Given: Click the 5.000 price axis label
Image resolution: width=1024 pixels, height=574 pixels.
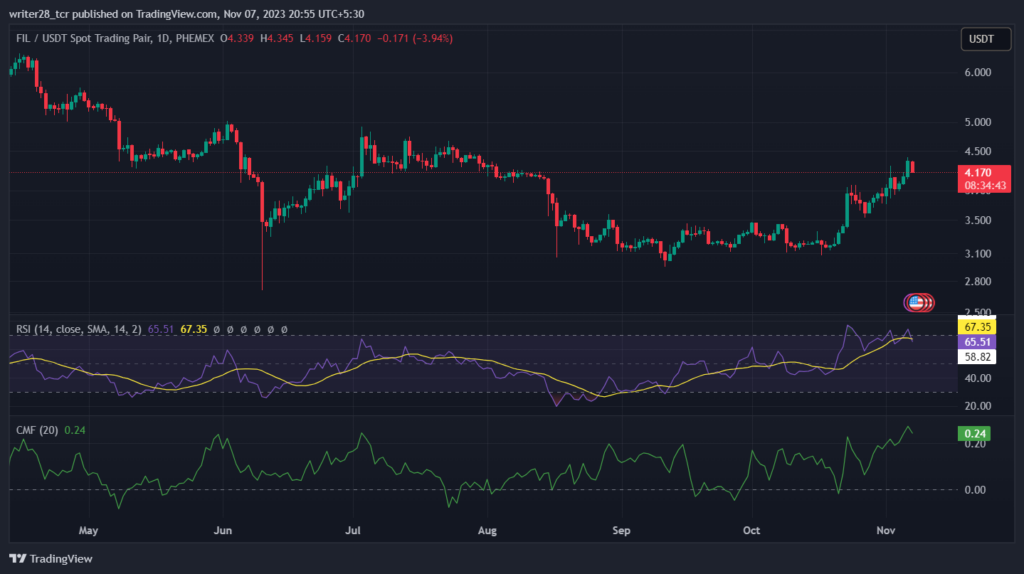Looking at the screenshot, I should (x=978, y=122).
